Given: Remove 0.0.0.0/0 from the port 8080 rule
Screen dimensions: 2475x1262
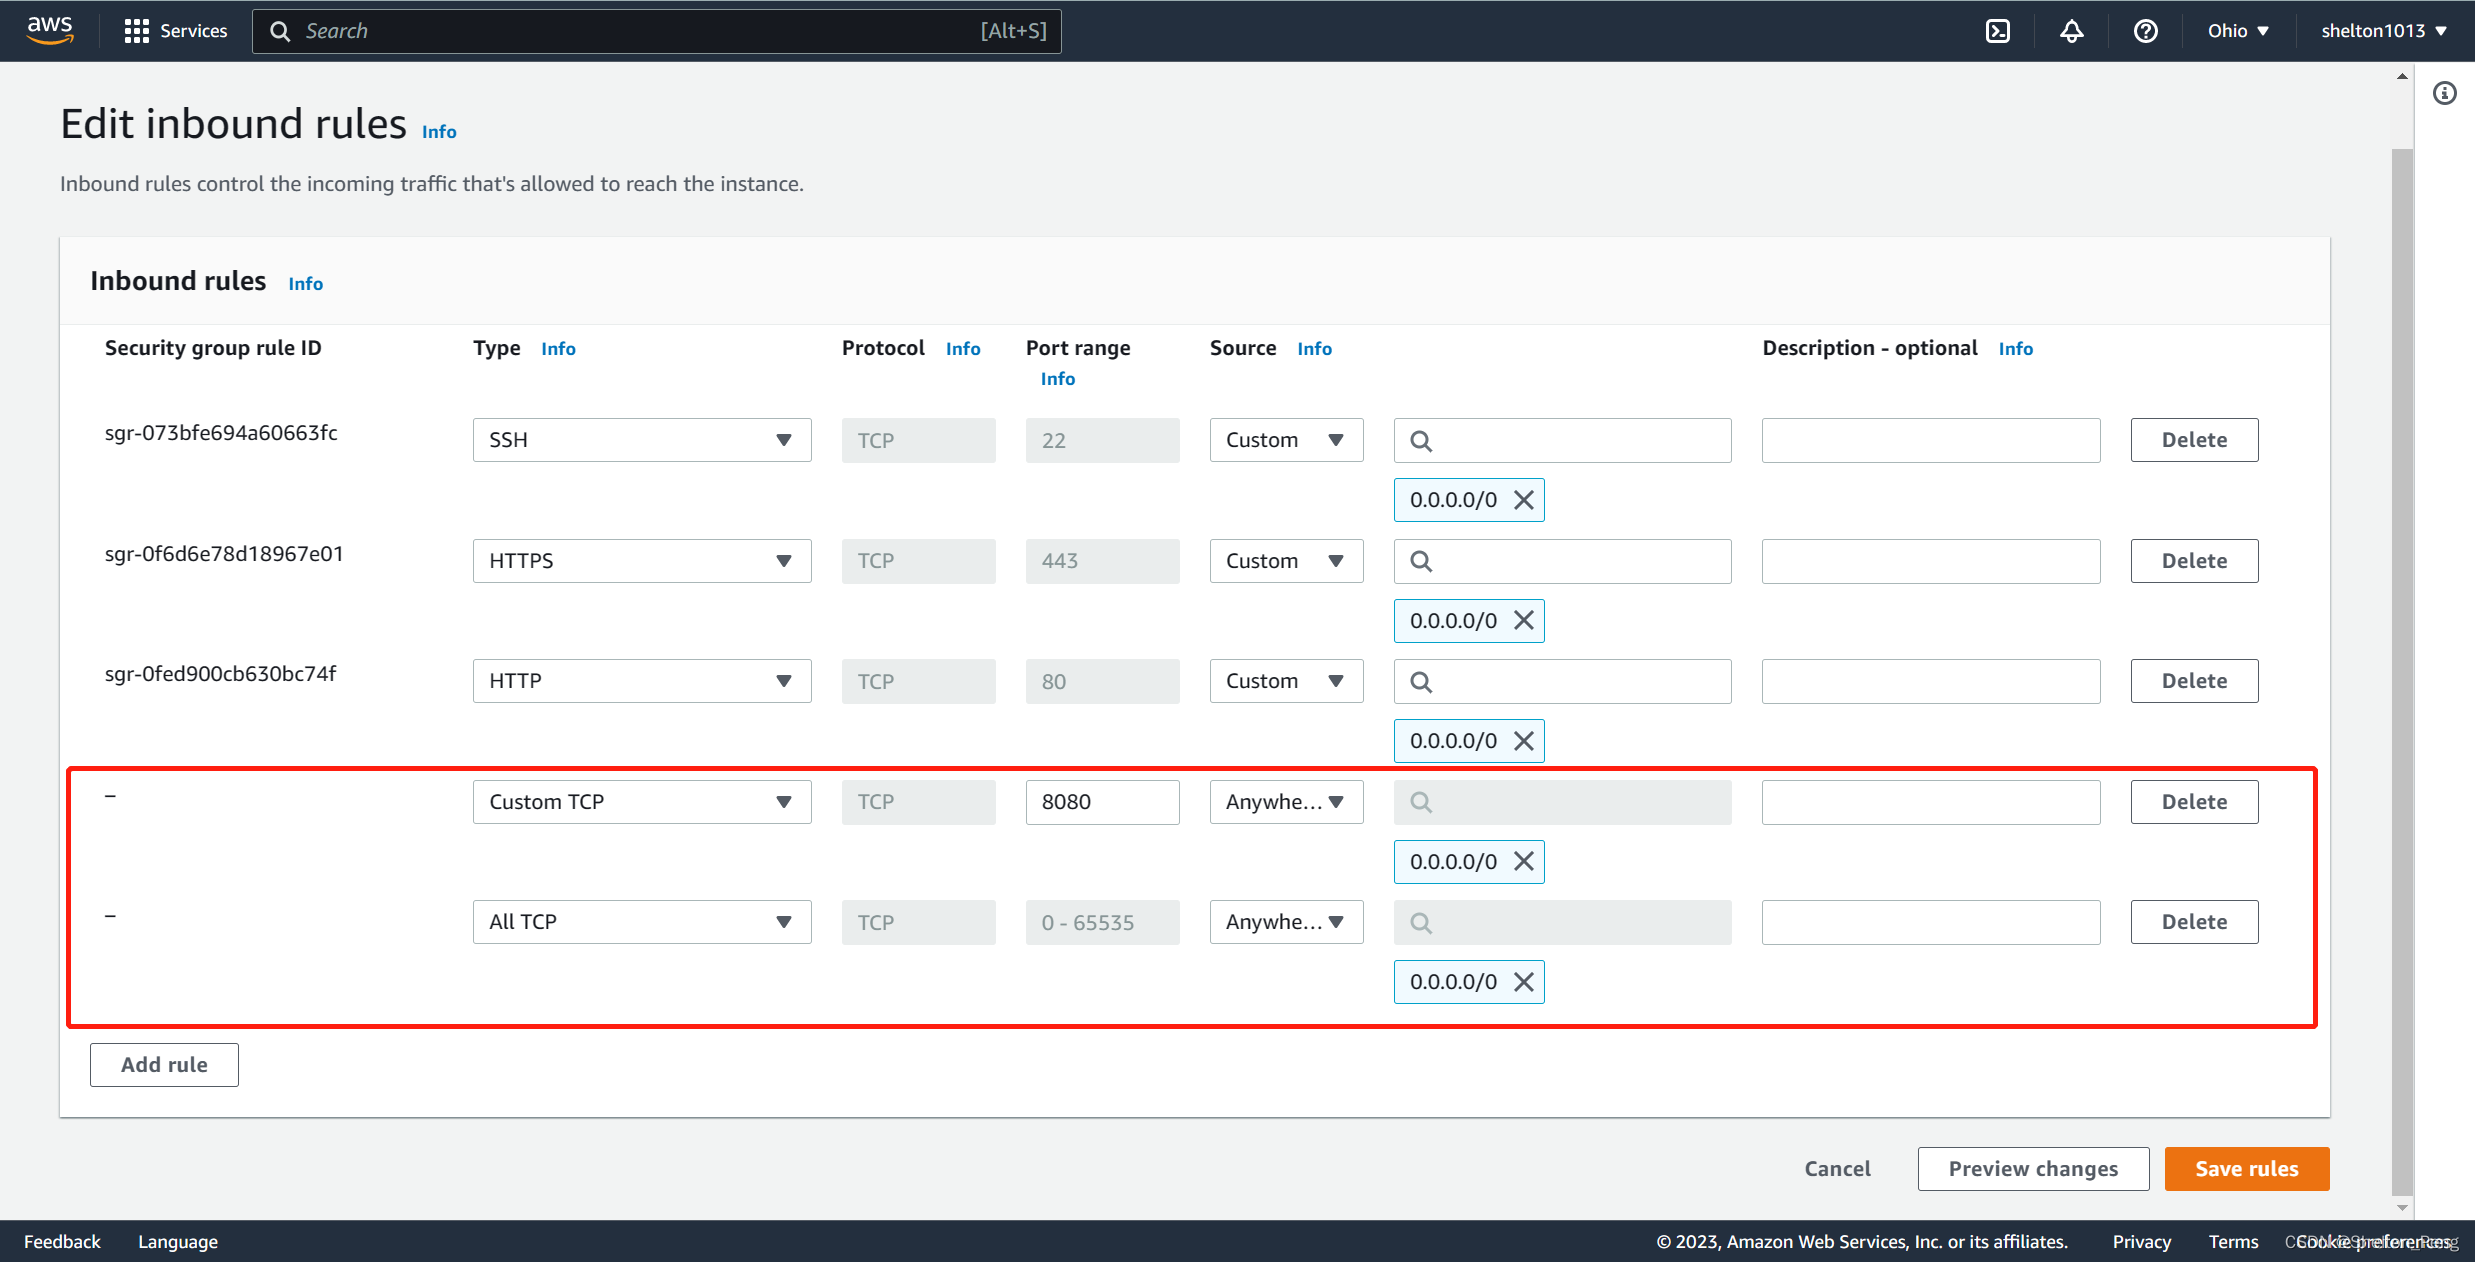Looking at the screenshot, I should [1523, 862].
